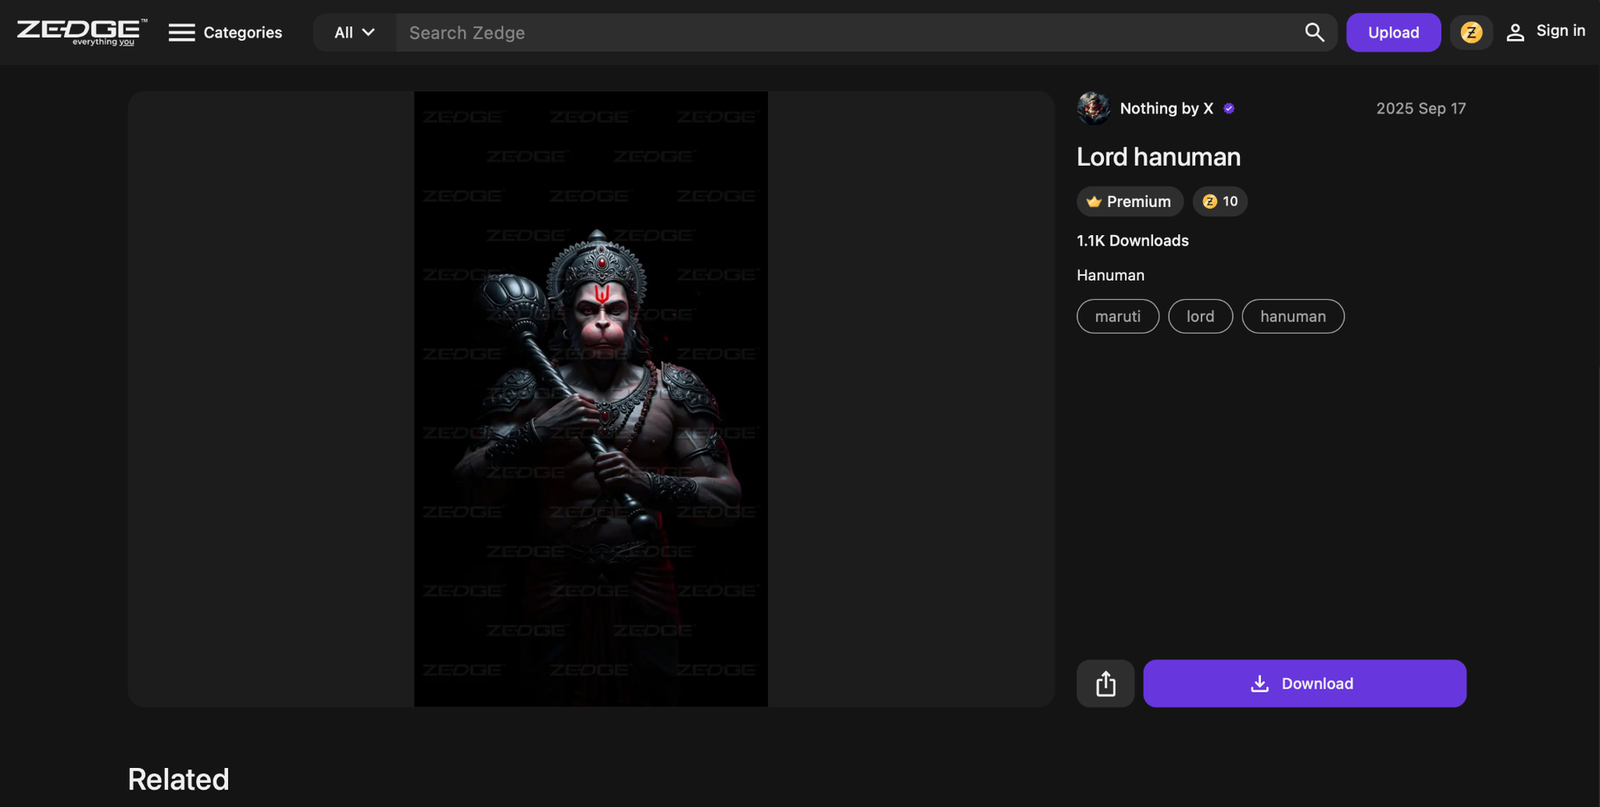Click the purple Download button
Viewport: 1600px width, 807px height.
pyautogui.click(x=1305, y=684)
